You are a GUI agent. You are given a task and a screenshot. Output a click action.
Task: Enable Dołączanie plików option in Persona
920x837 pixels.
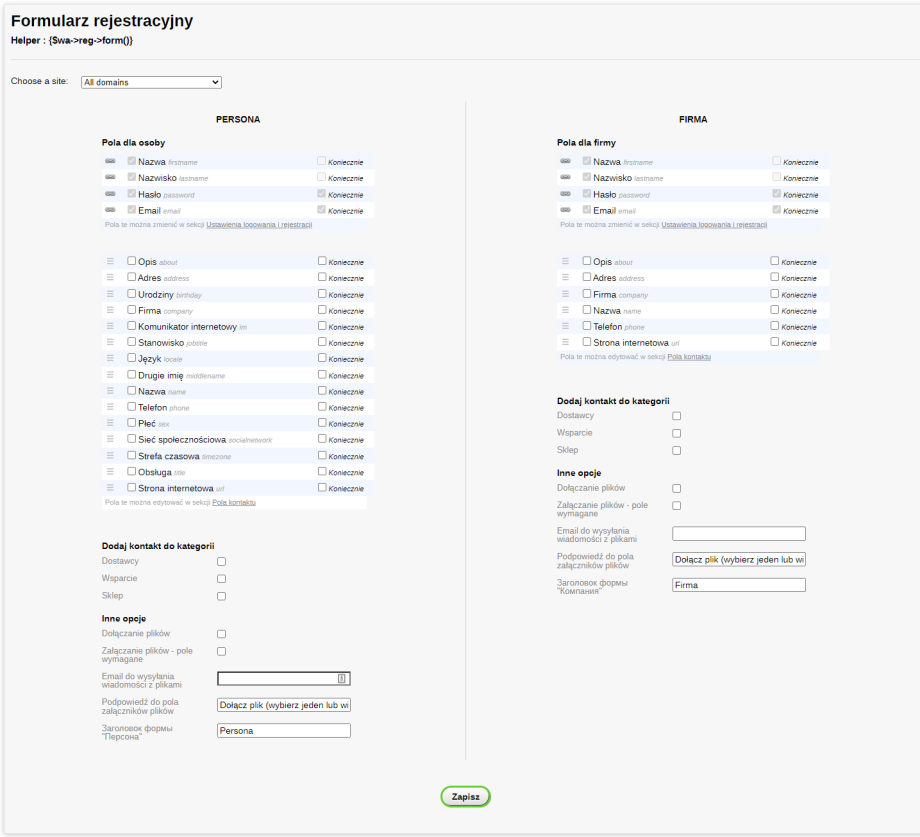tap(222, 634)
